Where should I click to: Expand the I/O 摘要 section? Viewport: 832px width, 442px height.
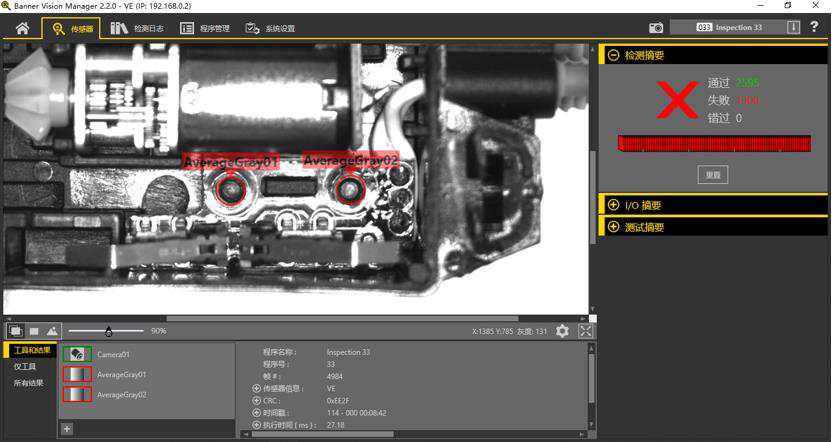click(613, 205)
